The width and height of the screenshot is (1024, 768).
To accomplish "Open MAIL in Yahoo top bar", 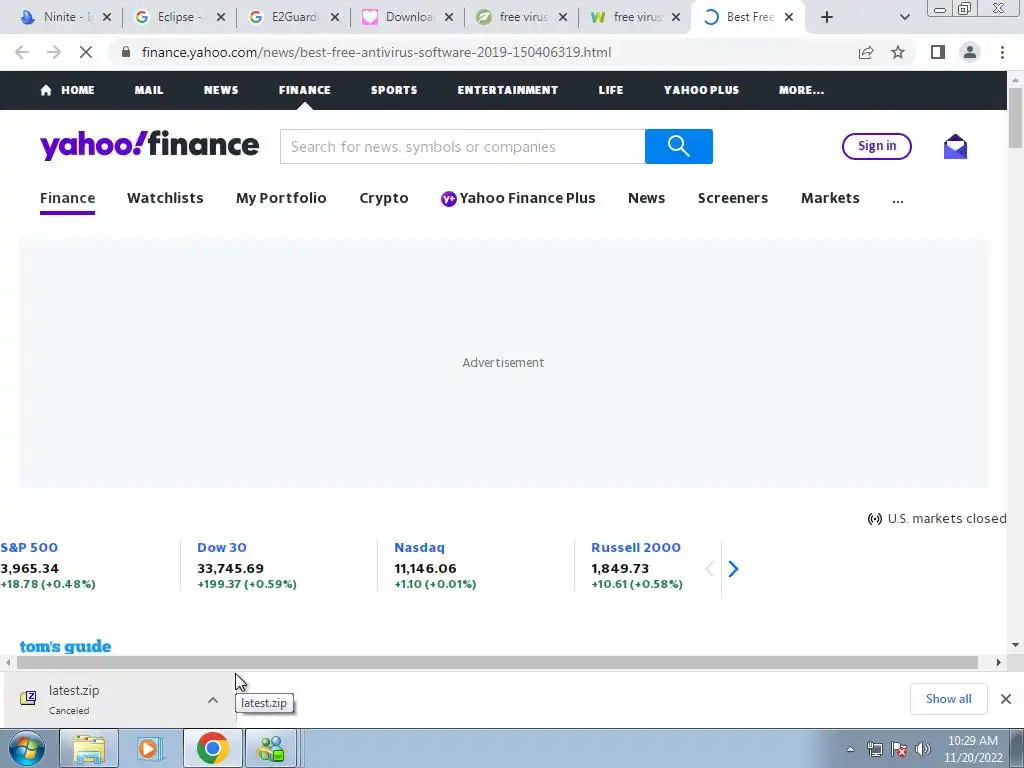I will click(x=149, y=90).
